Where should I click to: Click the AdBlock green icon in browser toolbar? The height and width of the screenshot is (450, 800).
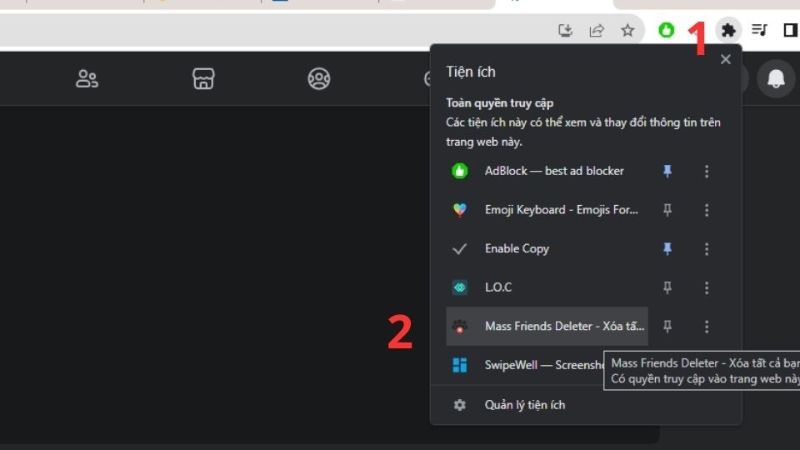[x=666, y=30]
